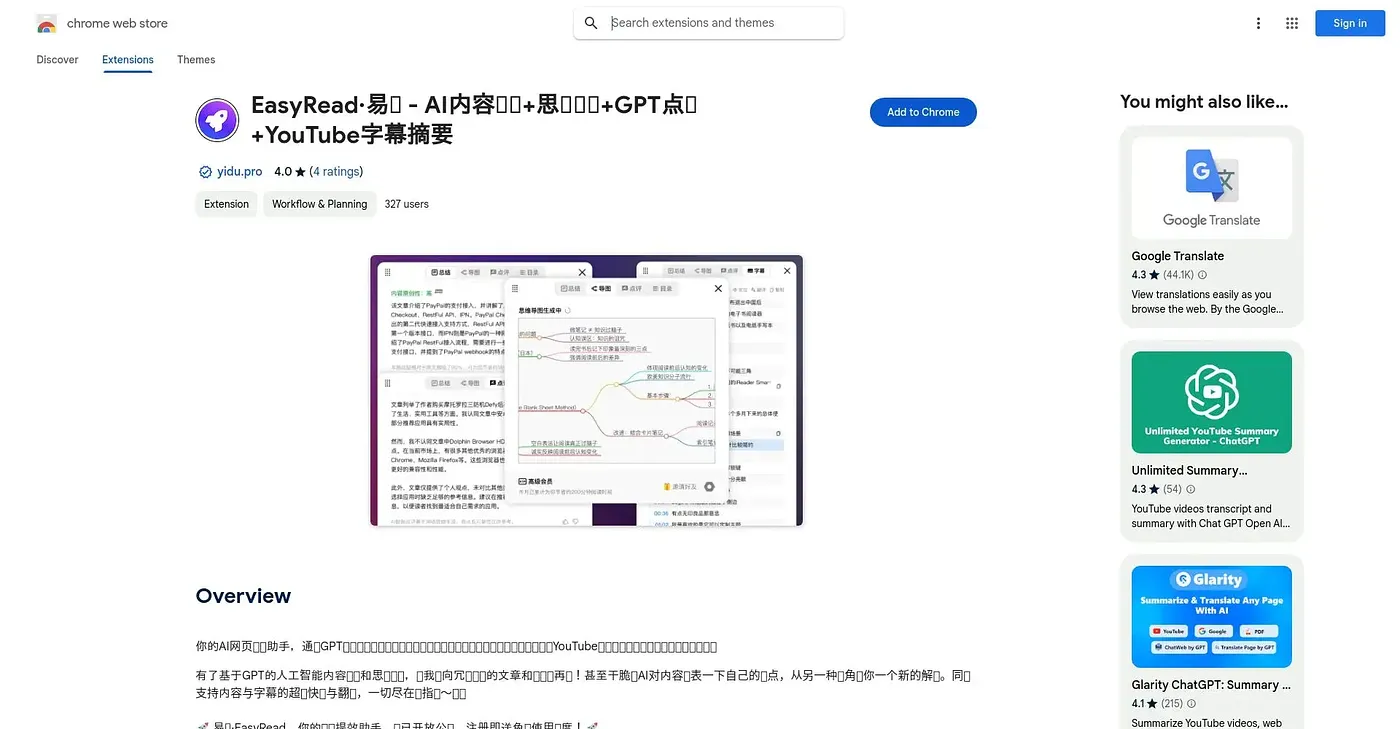Click the 'chrome web store' header text
The height and width of the screenshot is (729, 1400).
117,23
